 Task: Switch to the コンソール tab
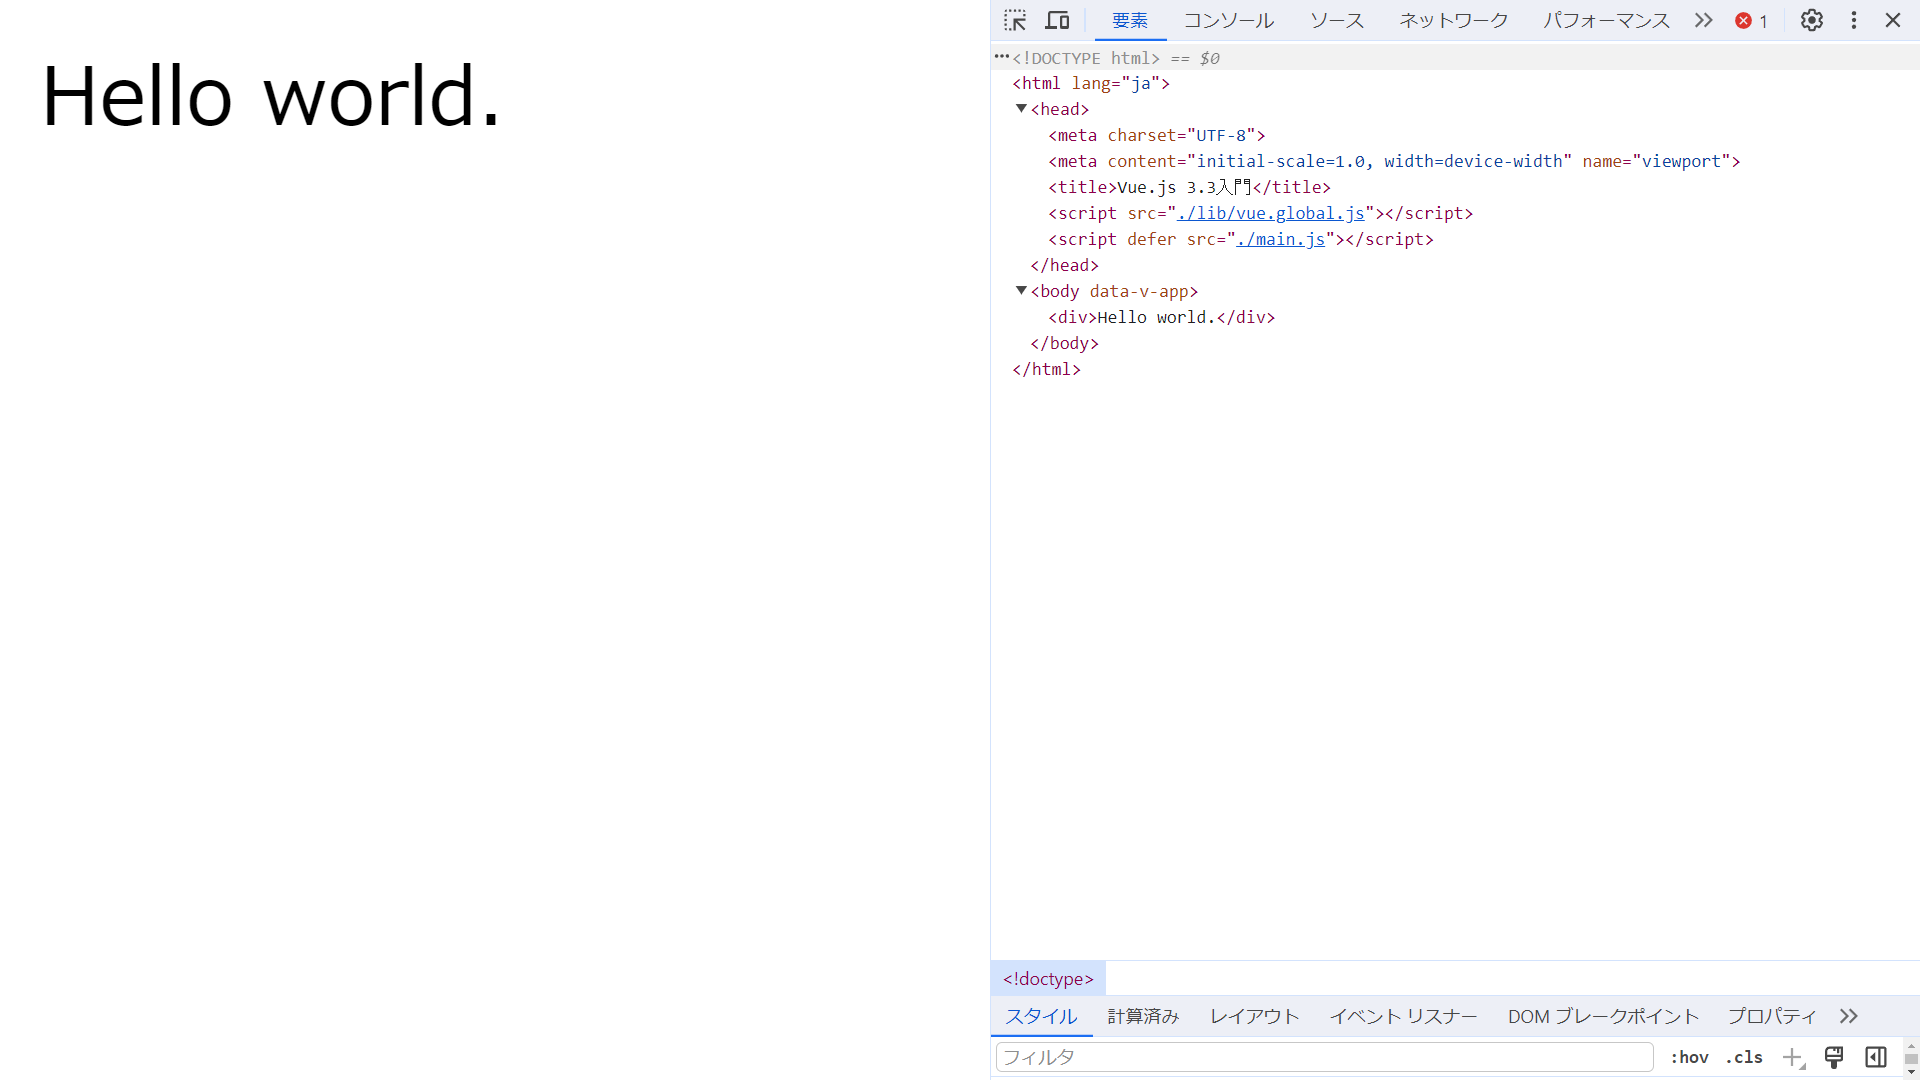coord(1228,20)
